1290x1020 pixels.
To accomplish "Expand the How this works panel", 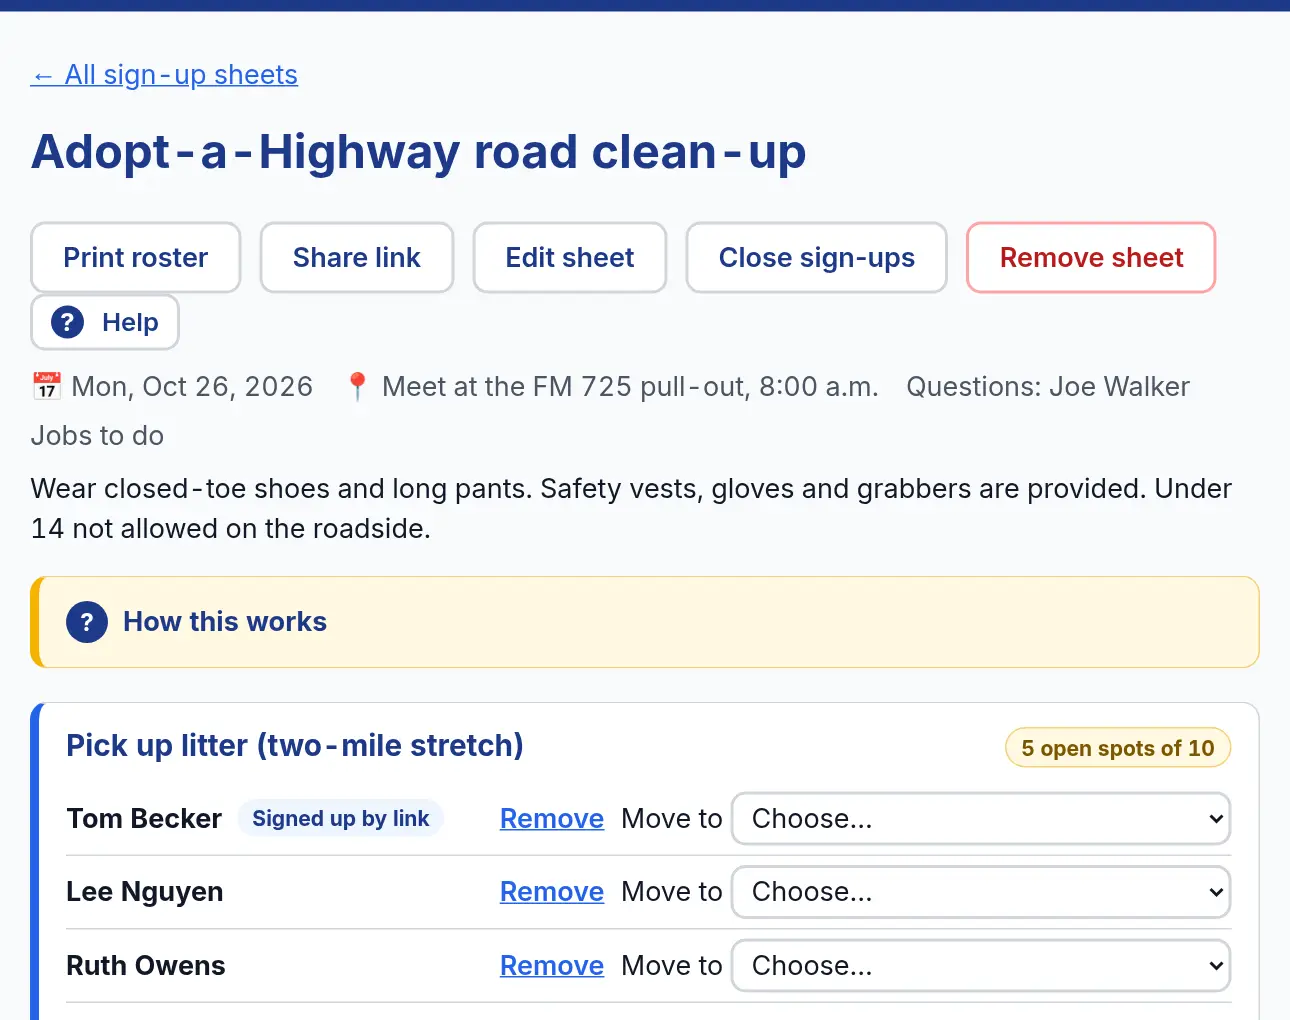I will [645, 622].
